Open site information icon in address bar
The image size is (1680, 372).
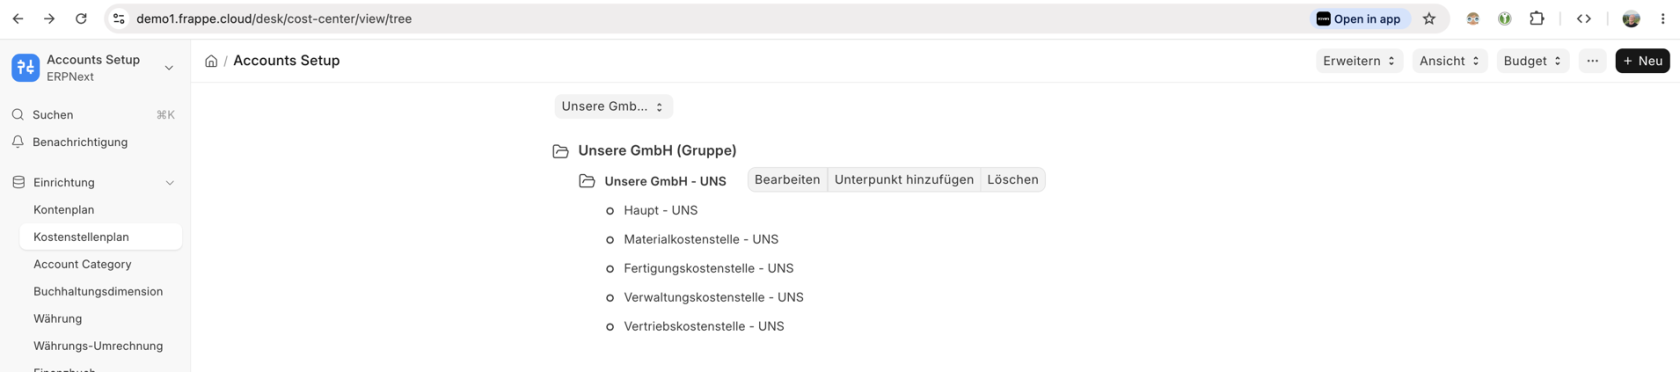coord(118,18)
